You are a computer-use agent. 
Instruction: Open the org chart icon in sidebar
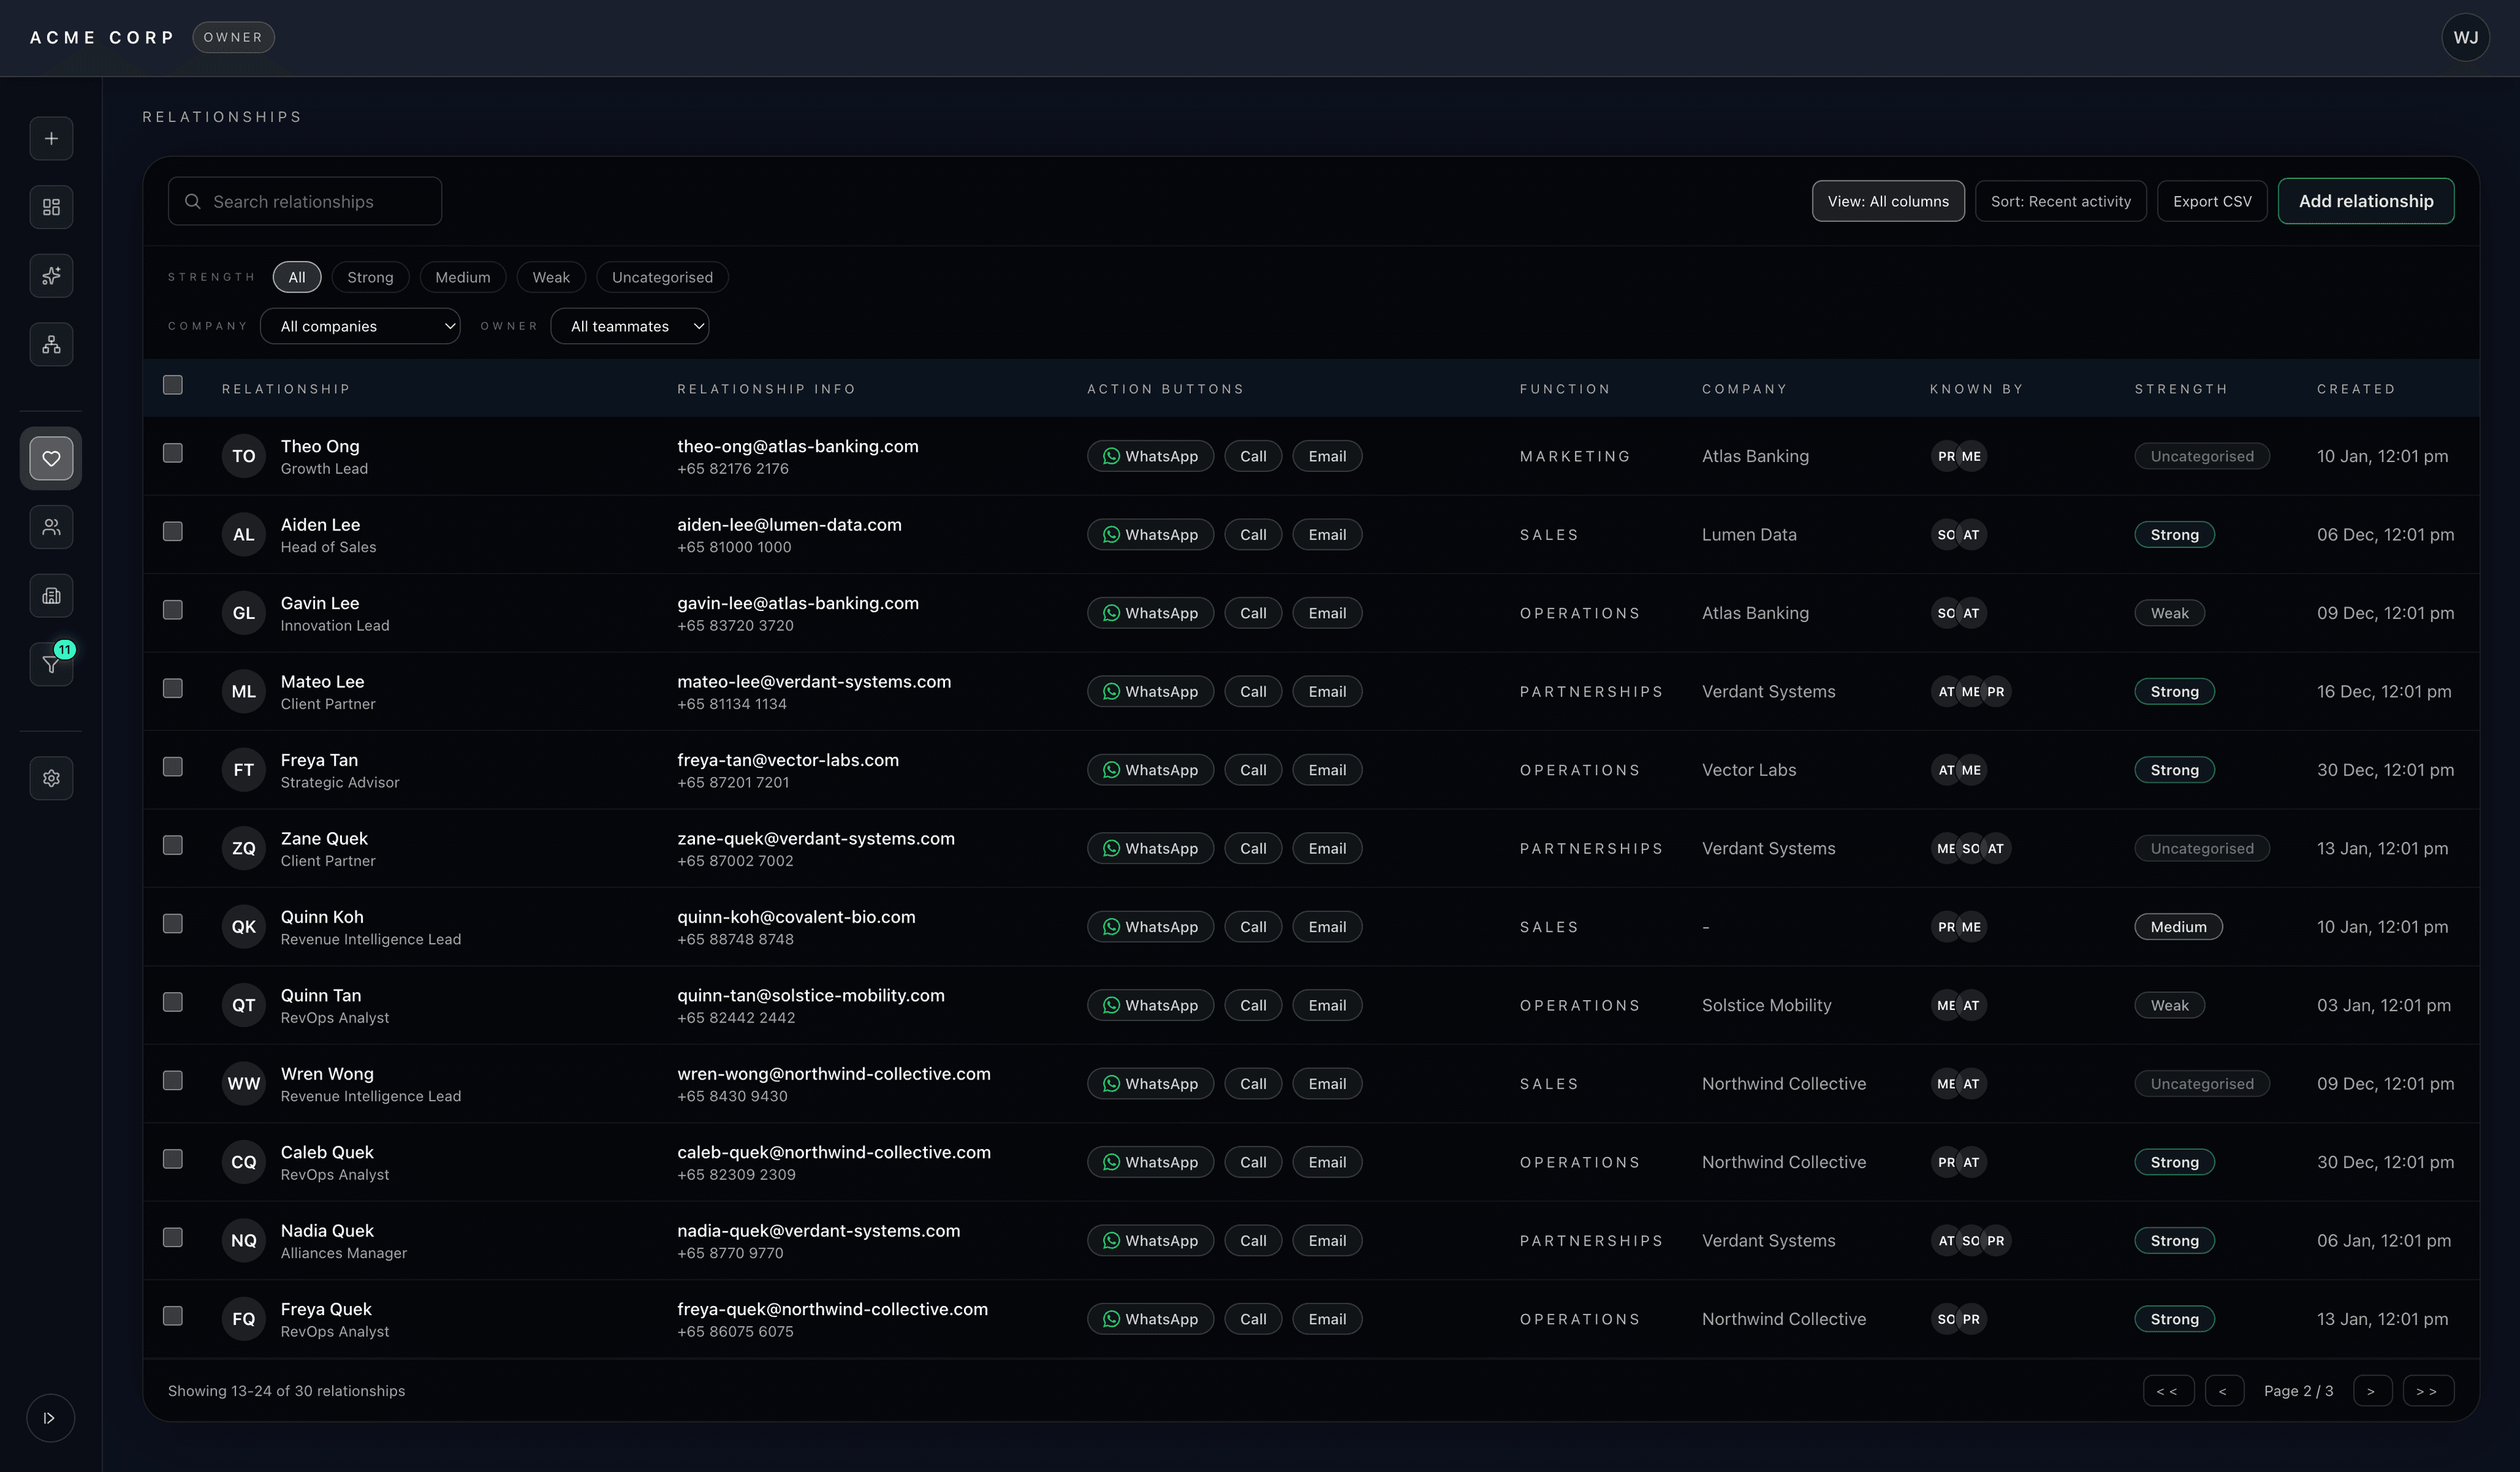click(51, 344)
